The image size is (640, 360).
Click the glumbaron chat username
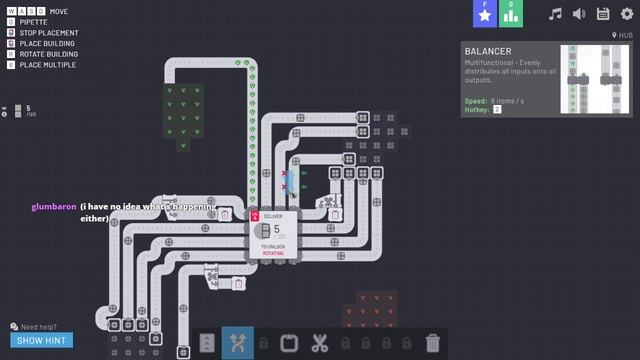coord(54,207)
